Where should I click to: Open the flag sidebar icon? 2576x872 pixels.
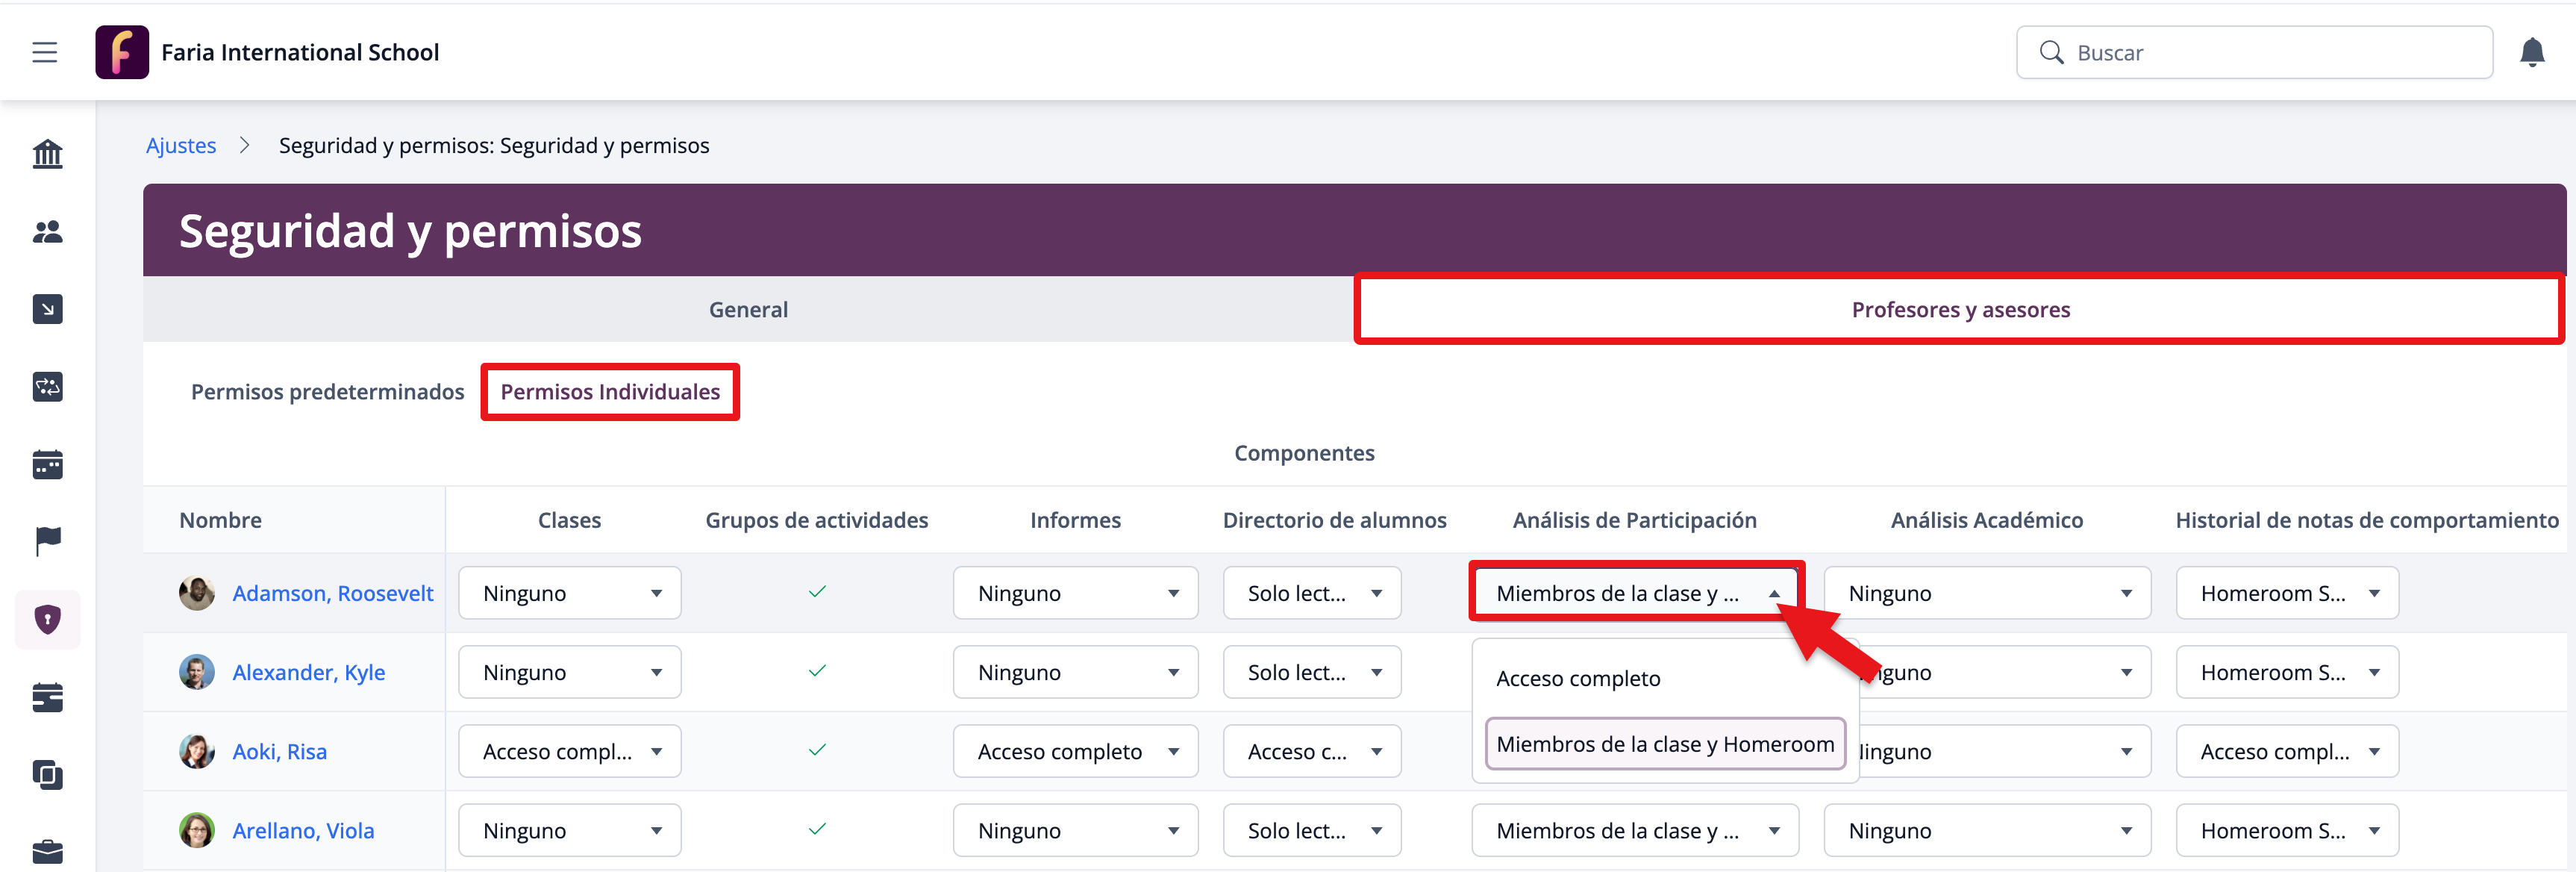(47, 541)
